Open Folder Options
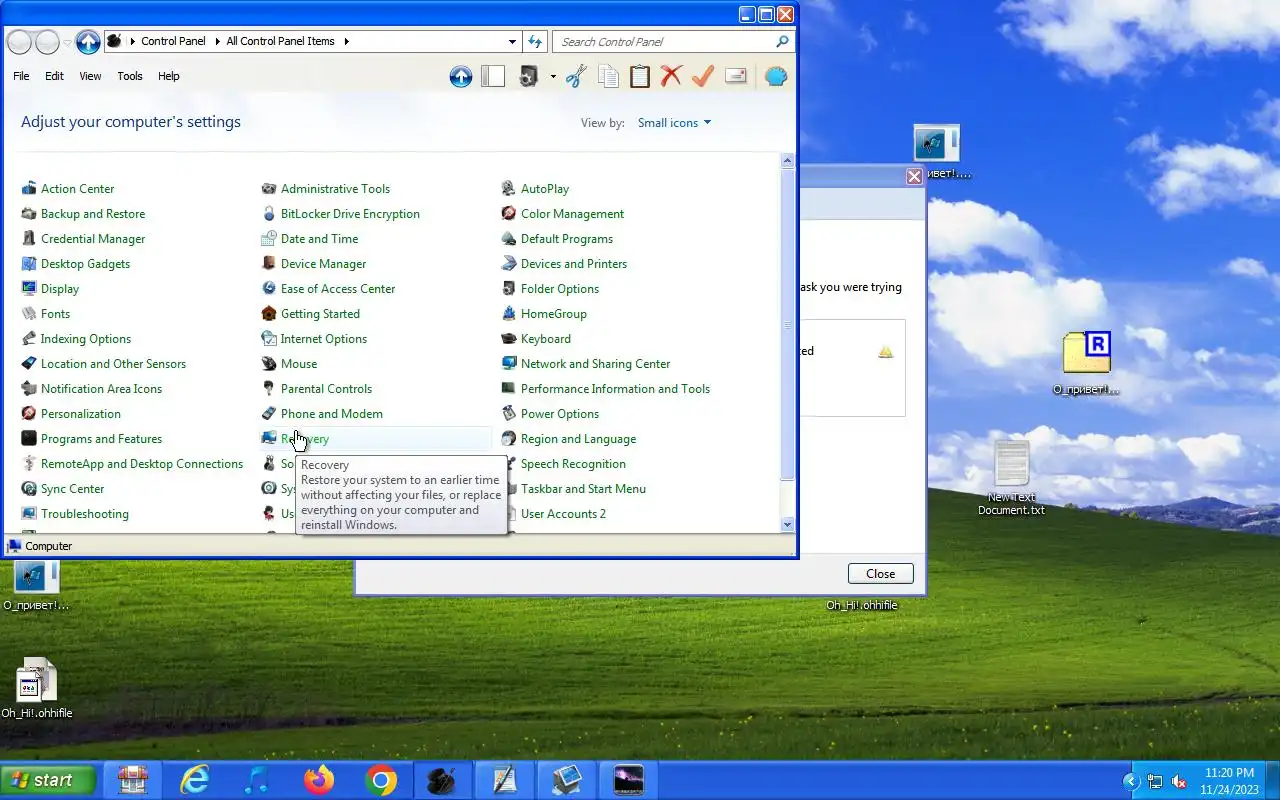 [560, 289]
